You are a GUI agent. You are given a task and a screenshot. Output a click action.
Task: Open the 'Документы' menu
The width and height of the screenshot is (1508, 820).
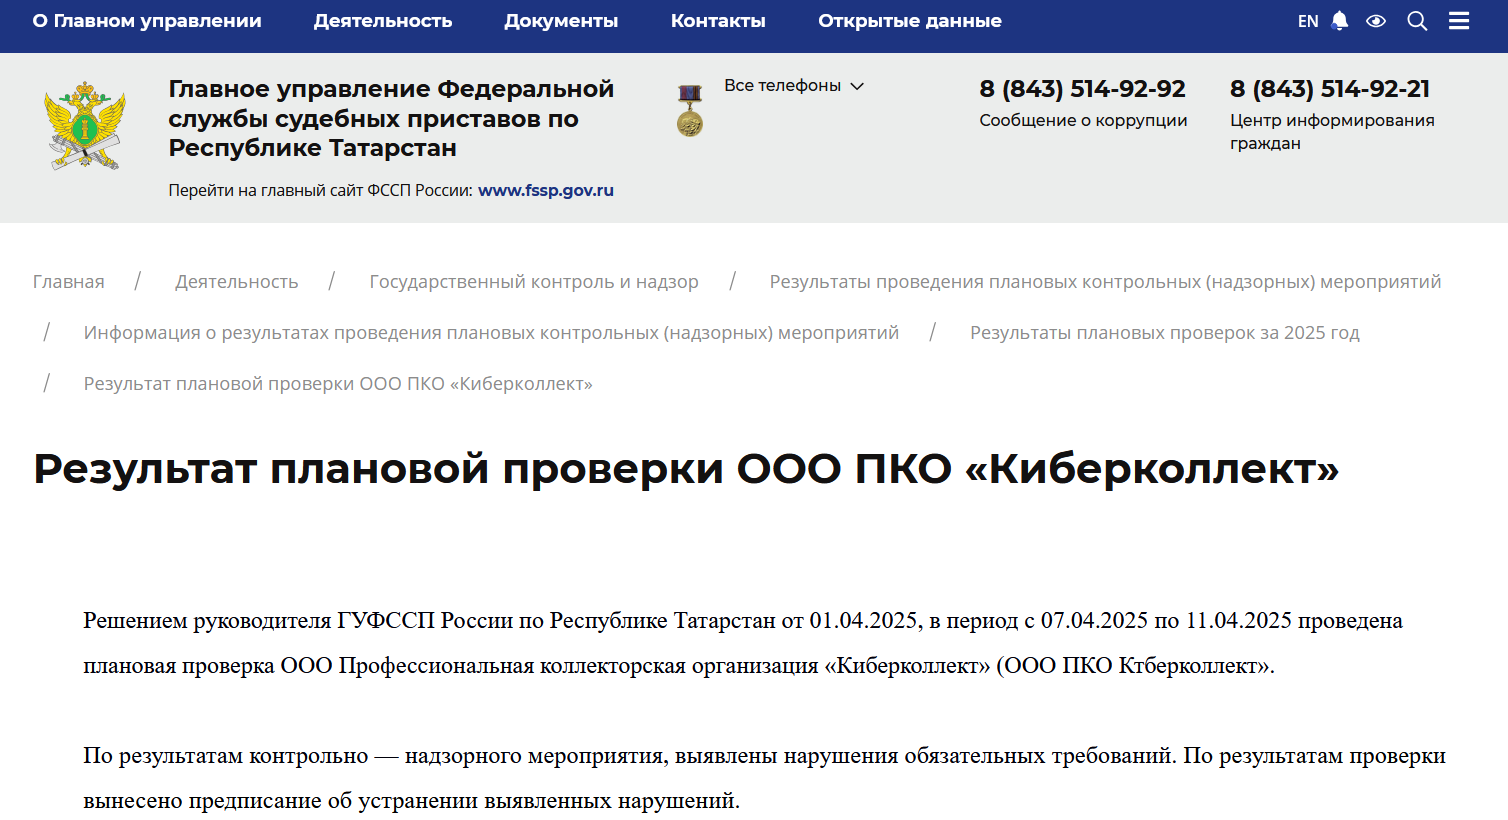tap(561, 21)
